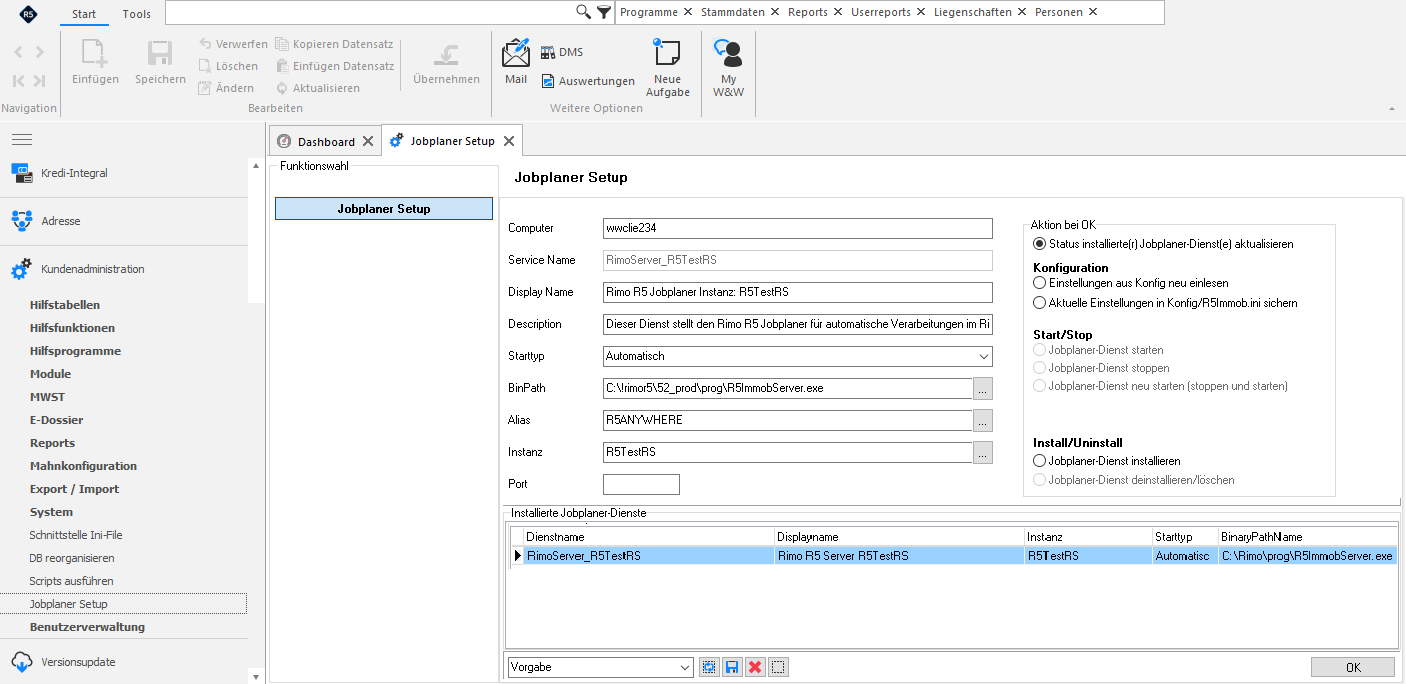Viewport: 1406px width, 684px height.
Task: Click the Computer input field
Action: pyautogui.click(x=798, y=228)
